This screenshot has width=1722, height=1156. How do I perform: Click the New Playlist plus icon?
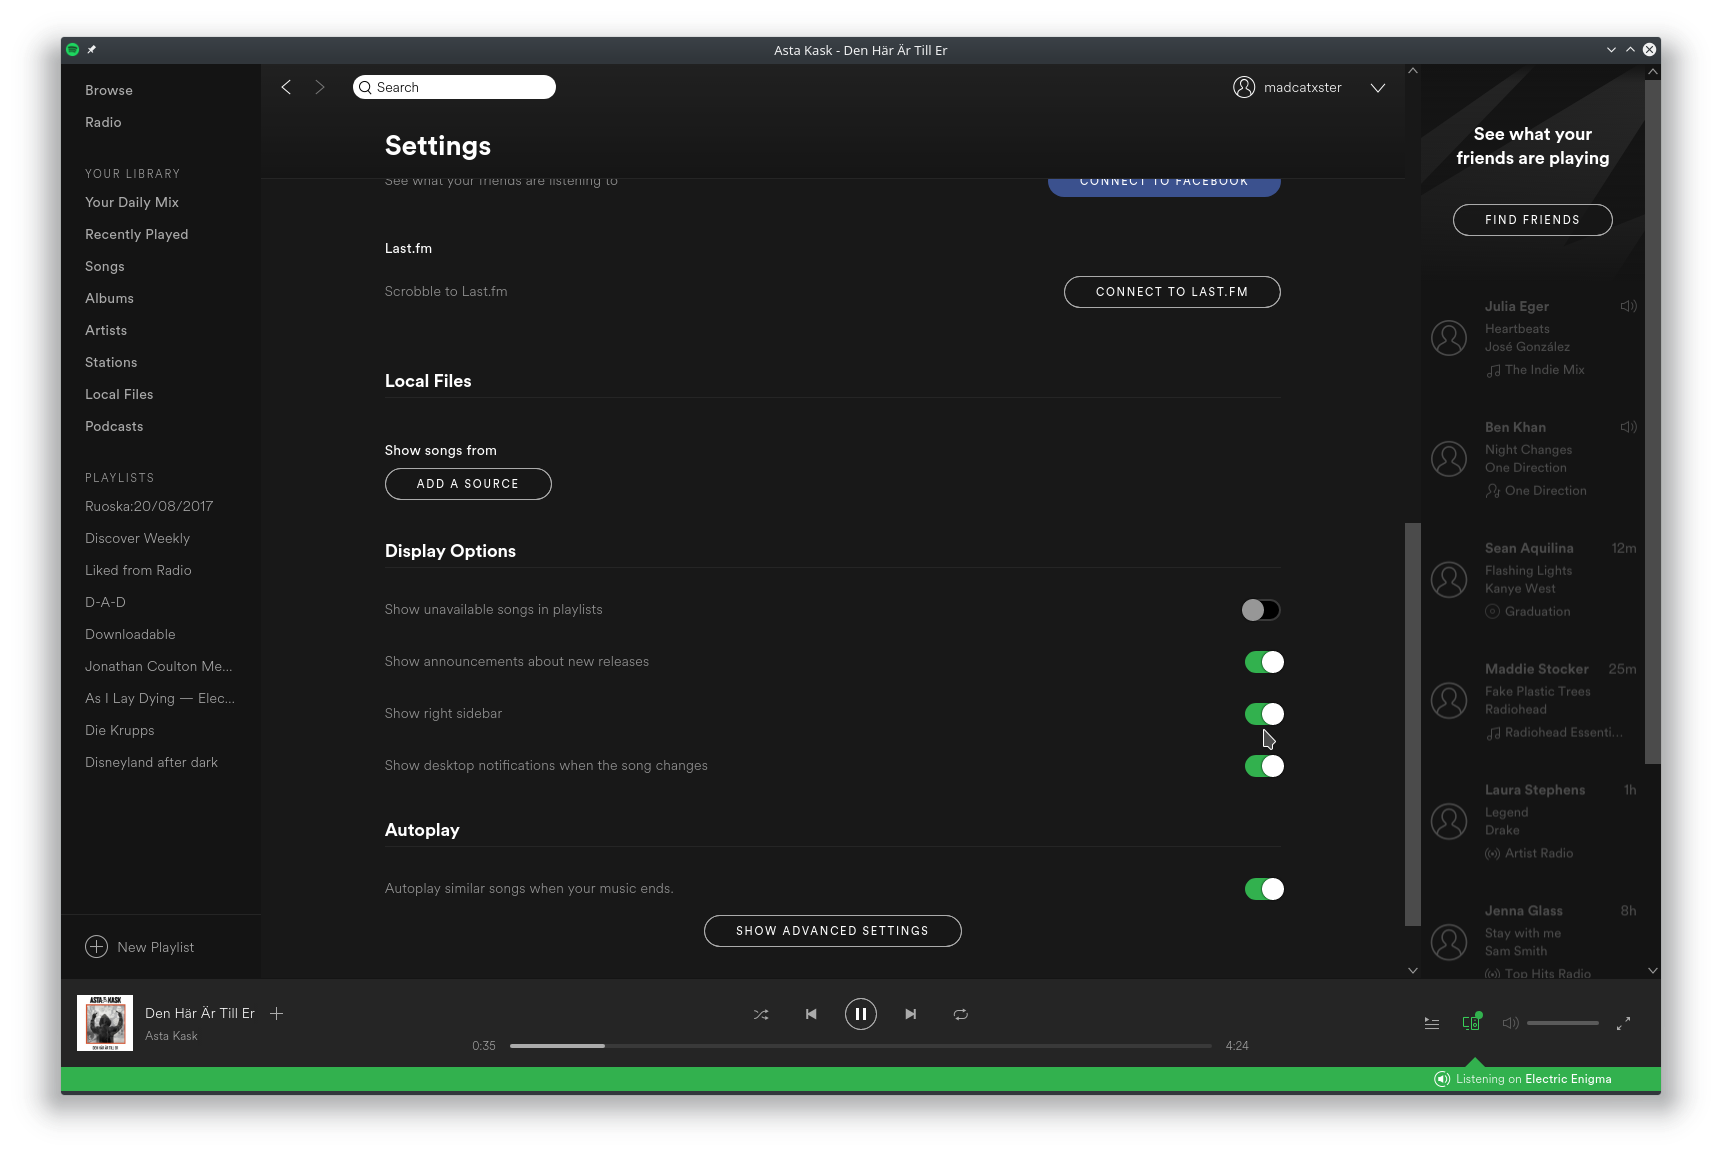(x=96, y=946)
